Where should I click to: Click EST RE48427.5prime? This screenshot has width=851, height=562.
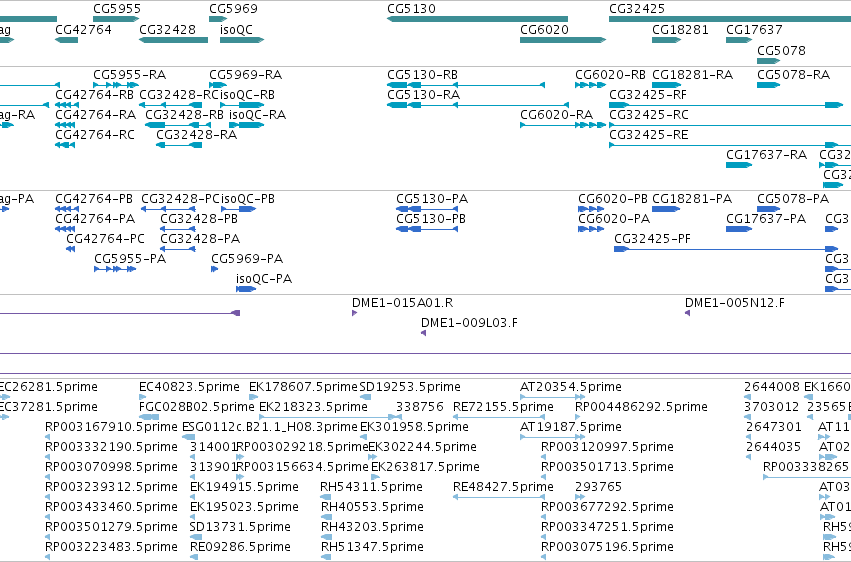coord(503,487)
